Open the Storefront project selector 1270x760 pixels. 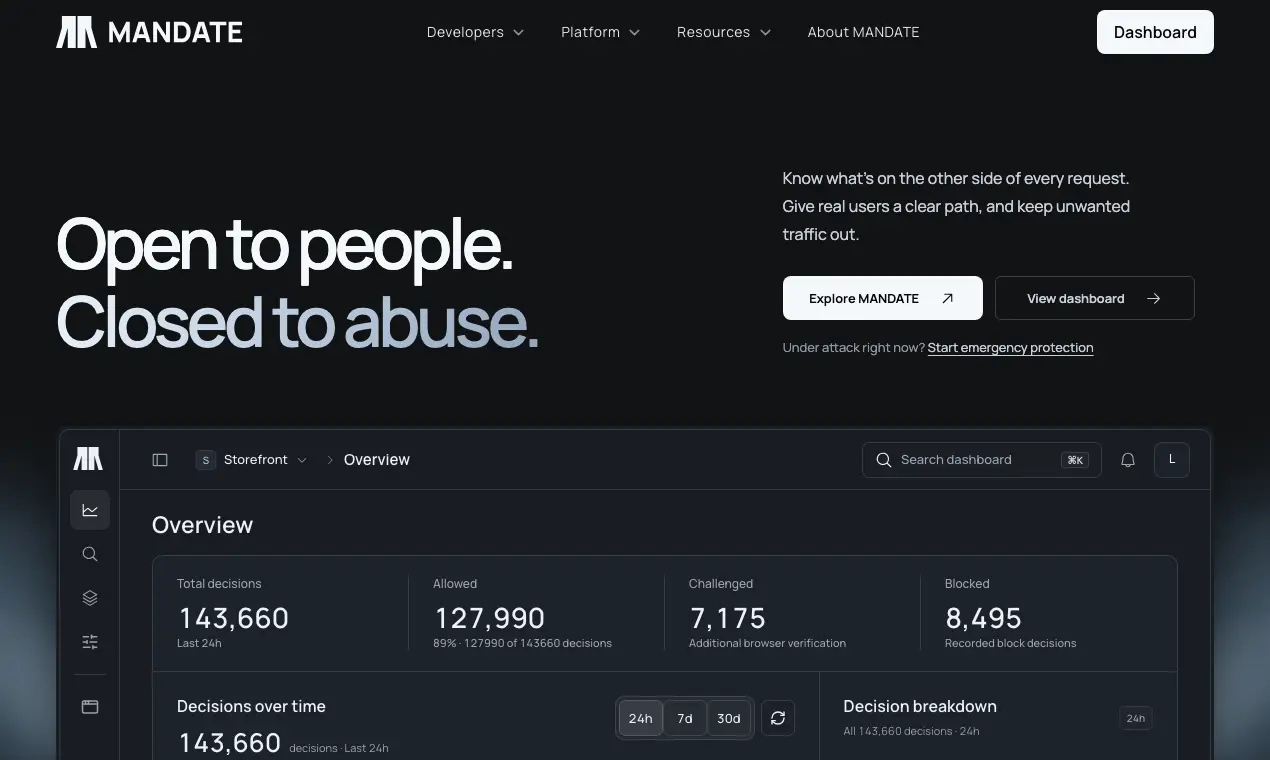point(252,460)
